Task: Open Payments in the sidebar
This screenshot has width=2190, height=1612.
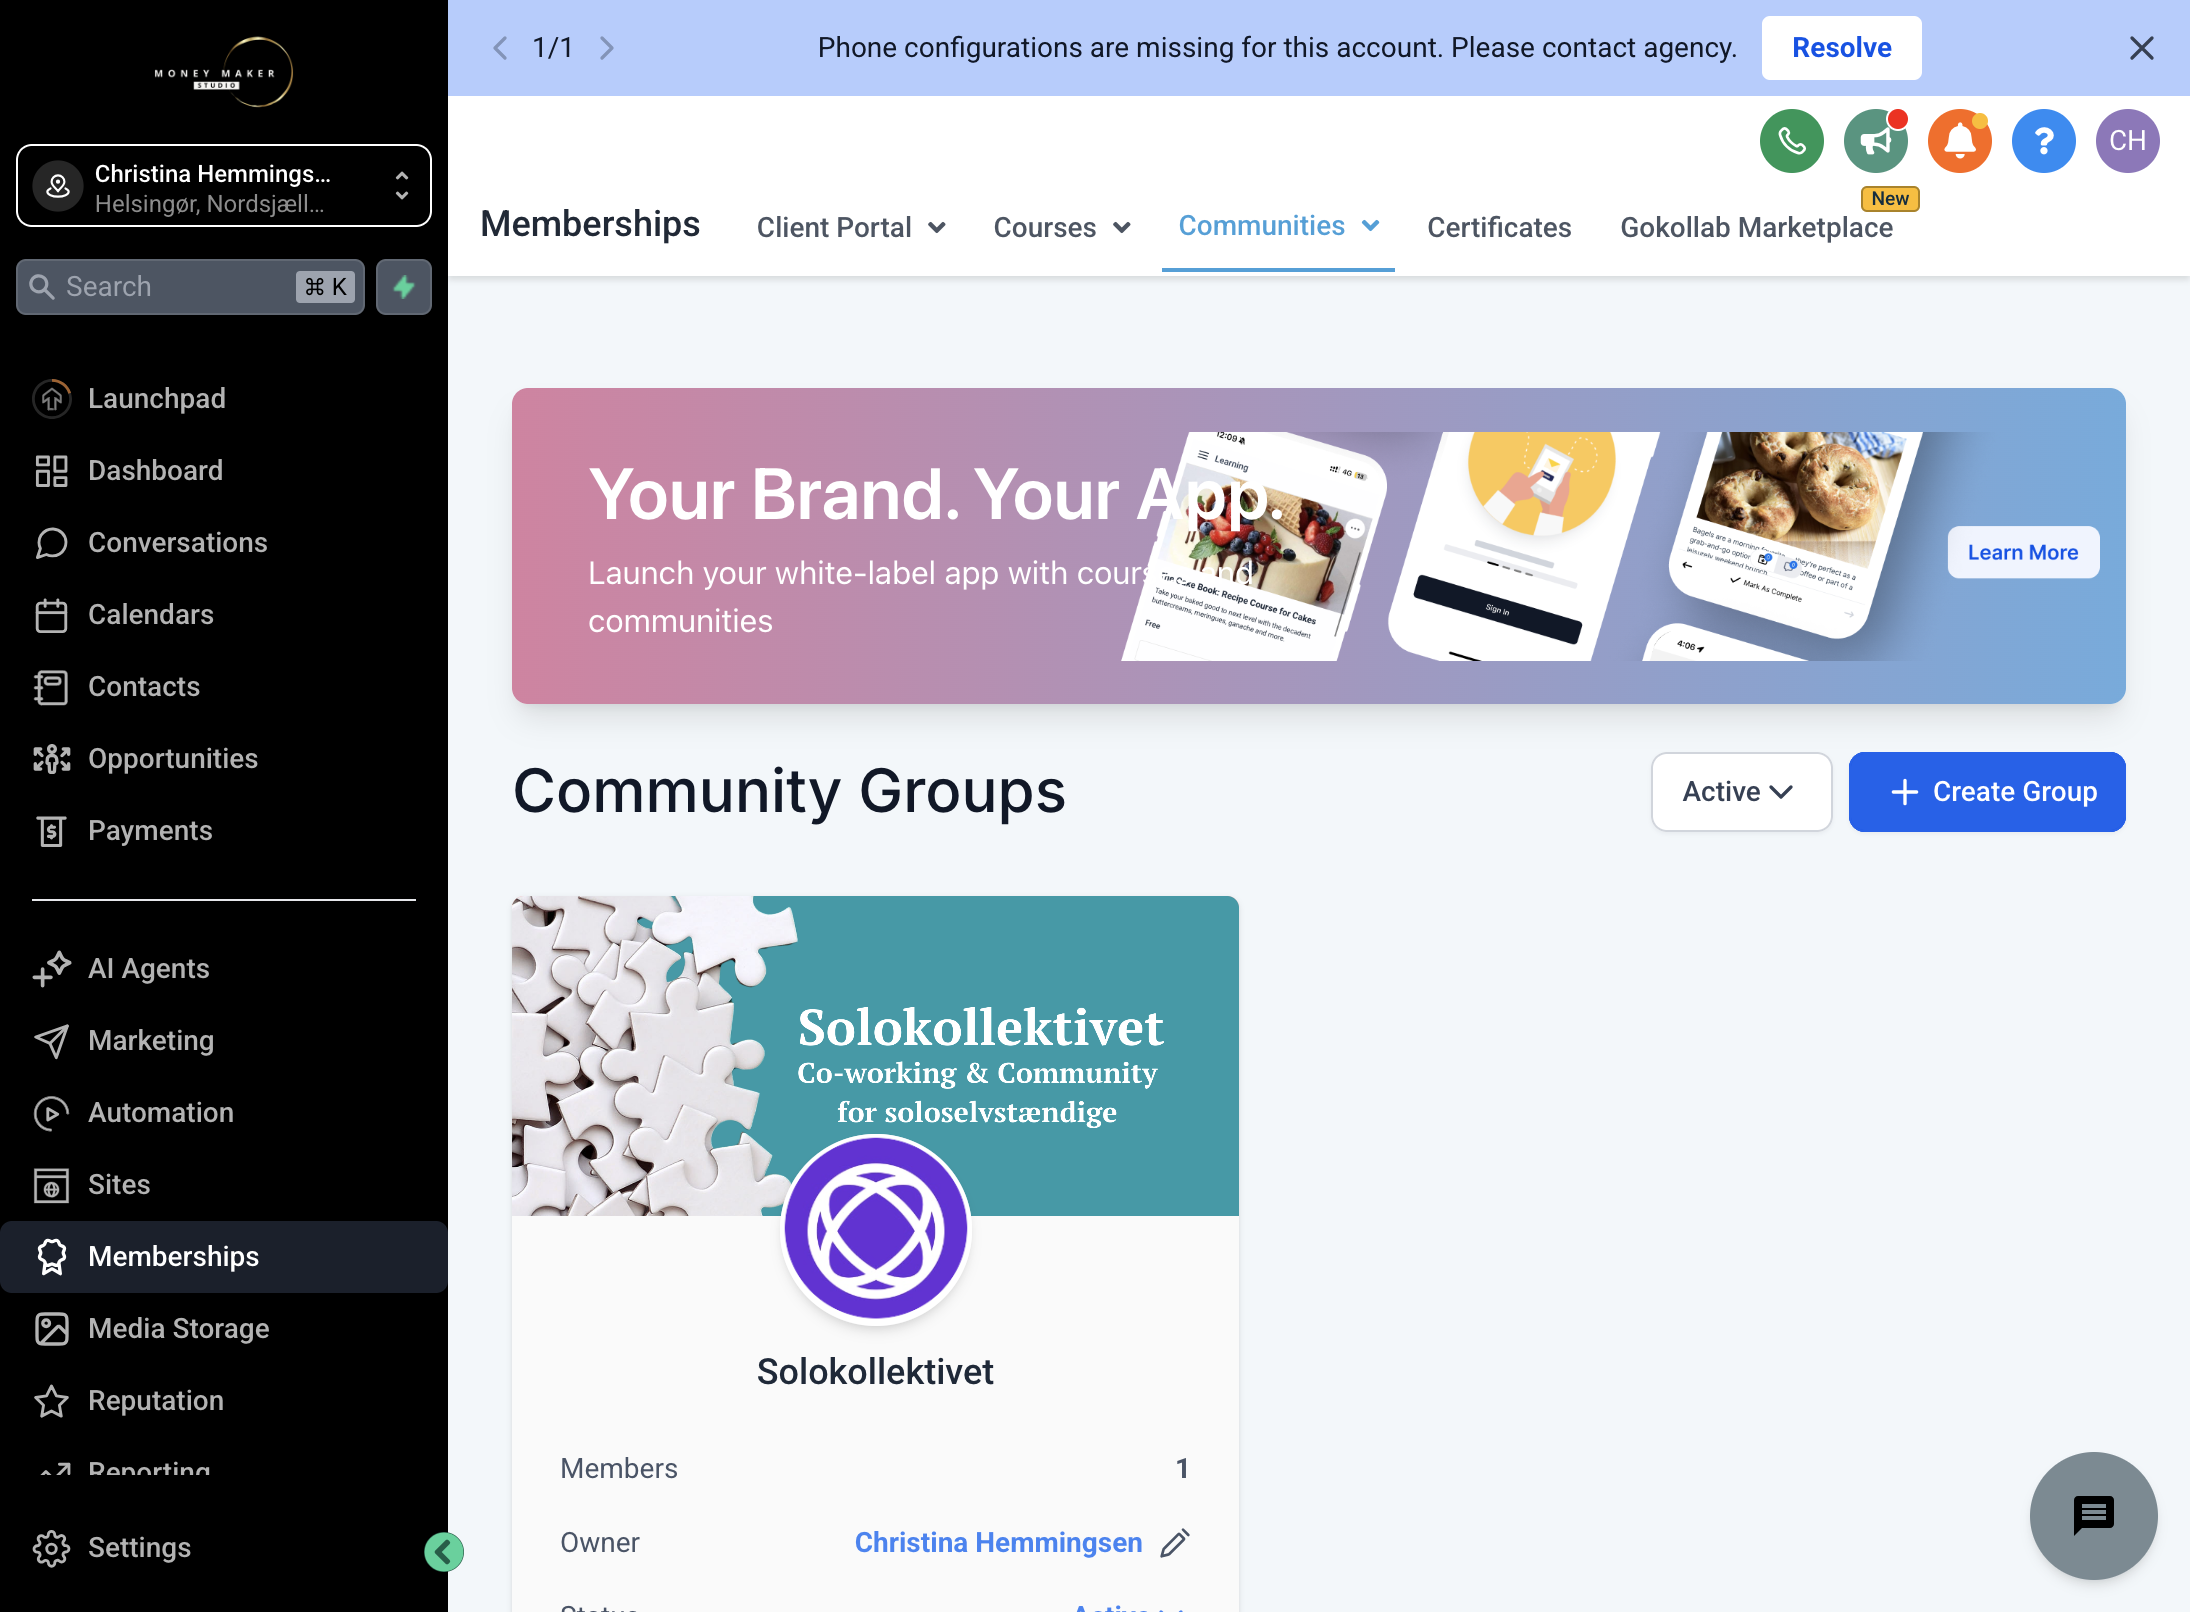Action: point(224,830)
